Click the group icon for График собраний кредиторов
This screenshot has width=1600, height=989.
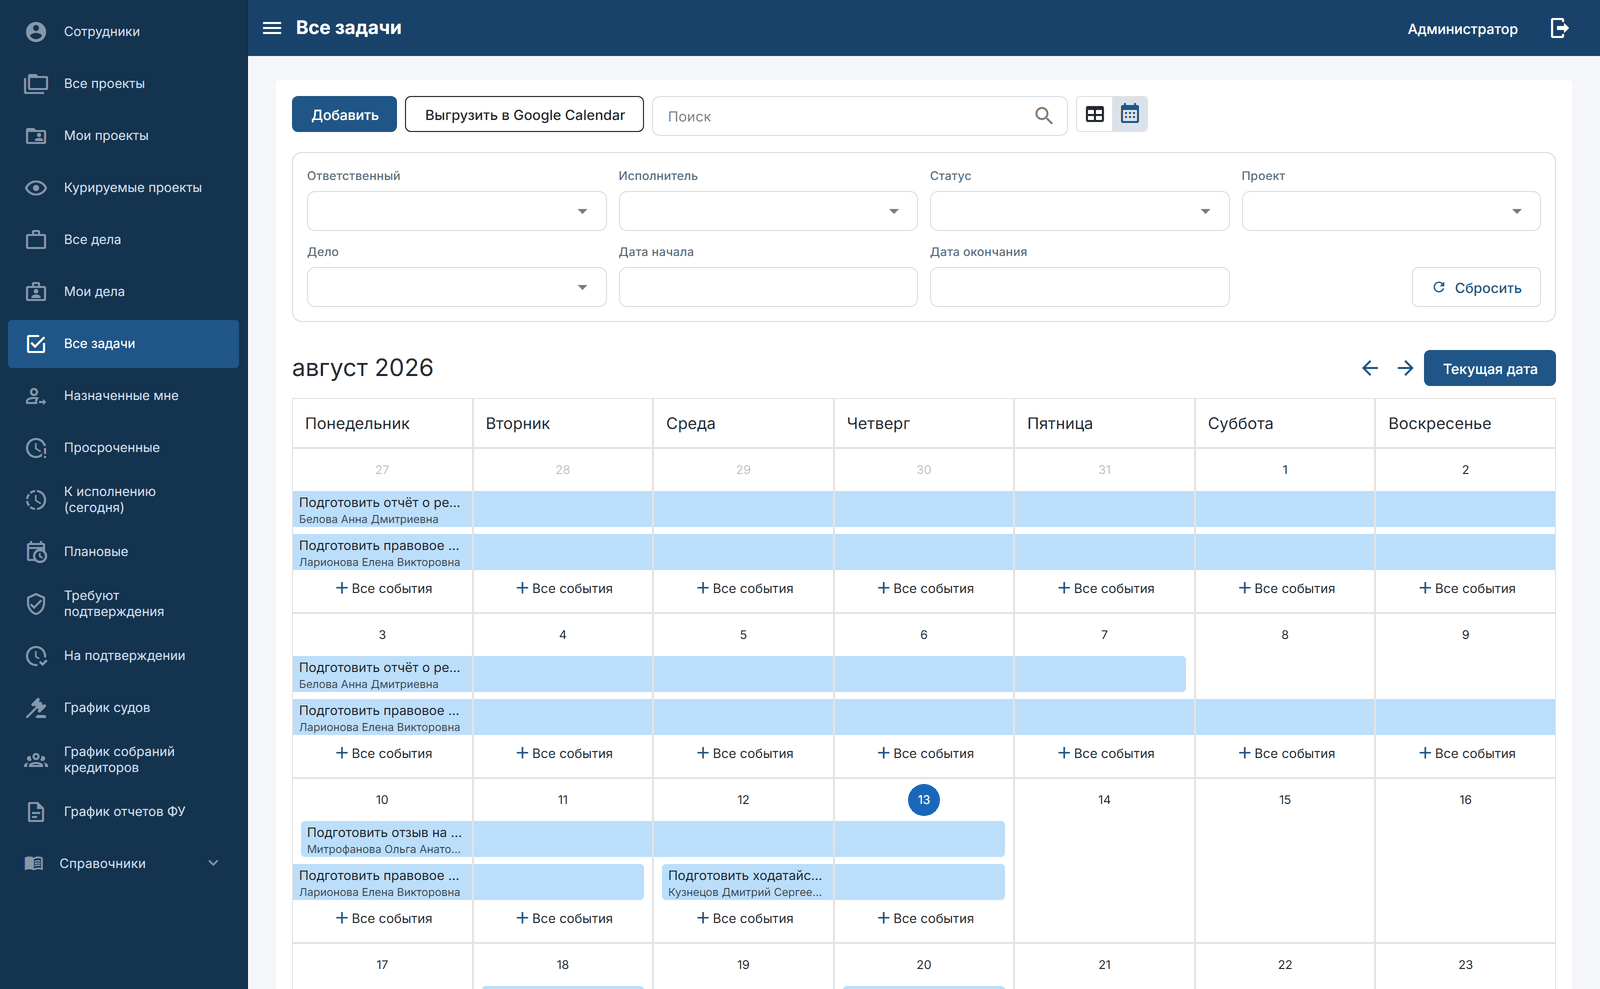pyautogui.click(x=36, y=760)
